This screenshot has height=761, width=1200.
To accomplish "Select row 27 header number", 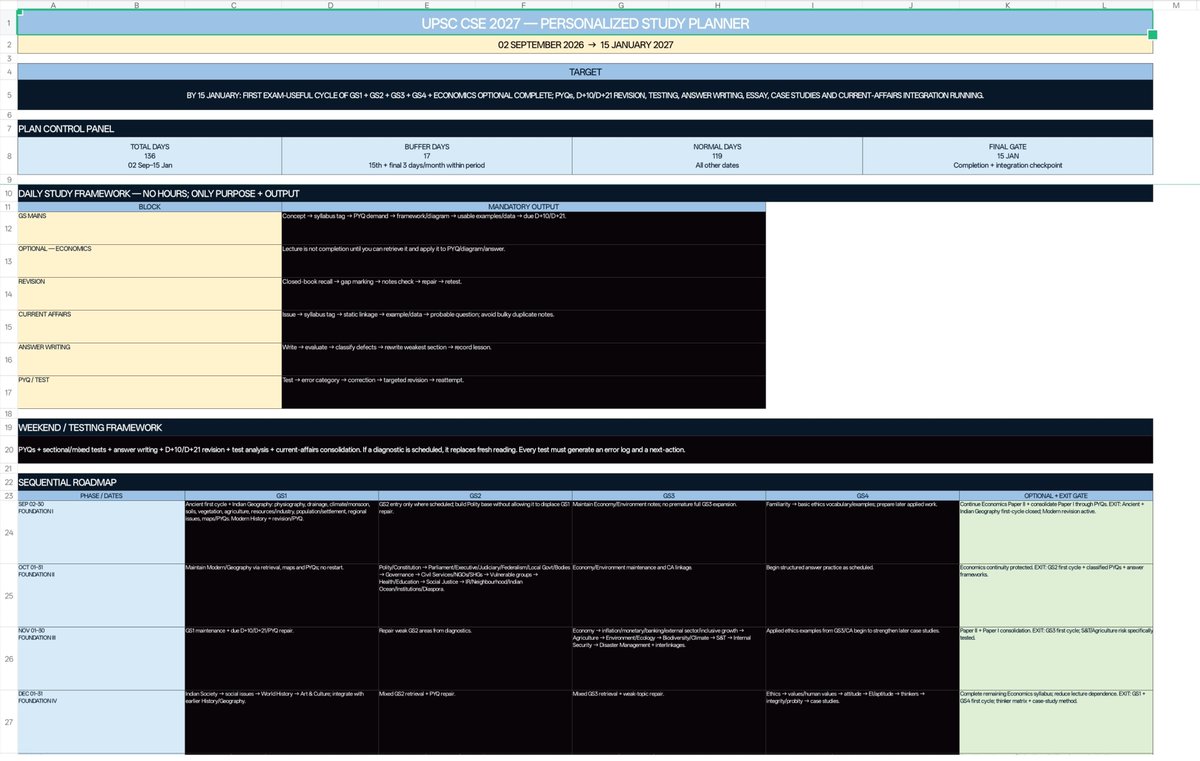I will [8, 721].
